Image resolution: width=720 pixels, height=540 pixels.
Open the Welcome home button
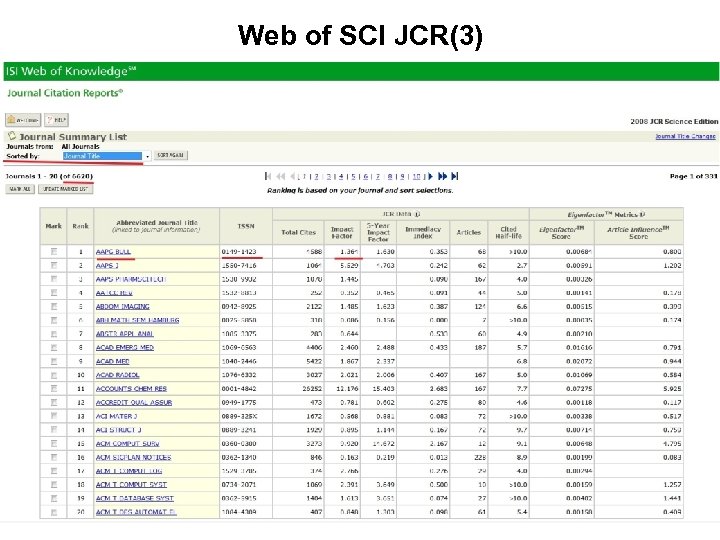23,120
